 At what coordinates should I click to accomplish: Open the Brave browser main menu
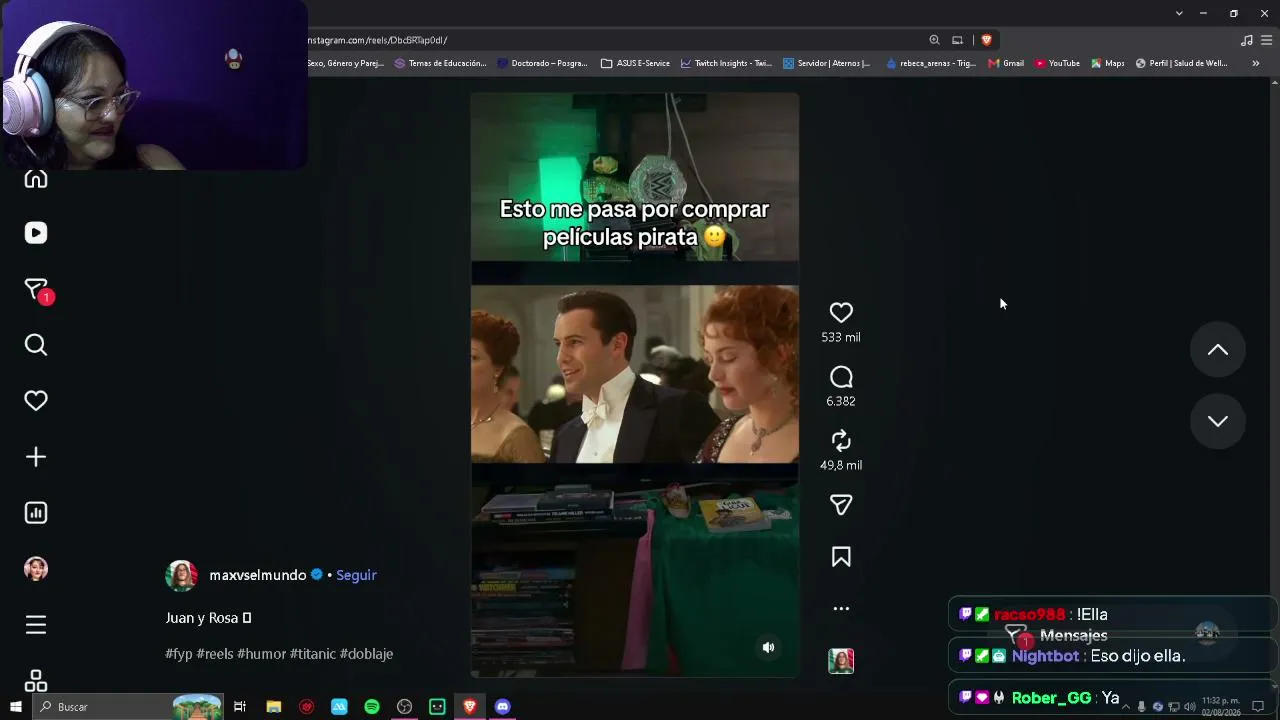[1269, 40]
